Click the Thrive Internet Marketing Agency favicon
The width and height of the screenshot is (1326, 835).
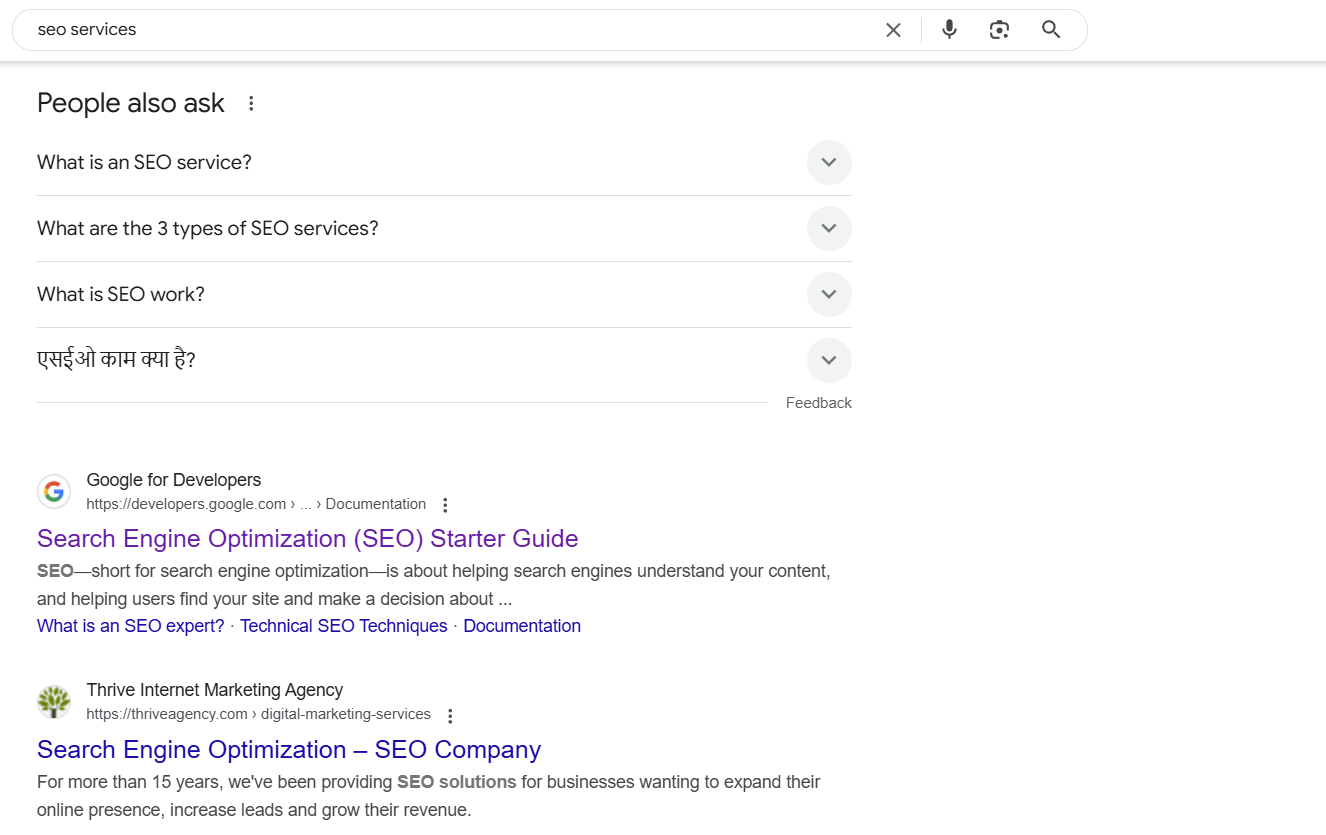click(x=54, y=702)
